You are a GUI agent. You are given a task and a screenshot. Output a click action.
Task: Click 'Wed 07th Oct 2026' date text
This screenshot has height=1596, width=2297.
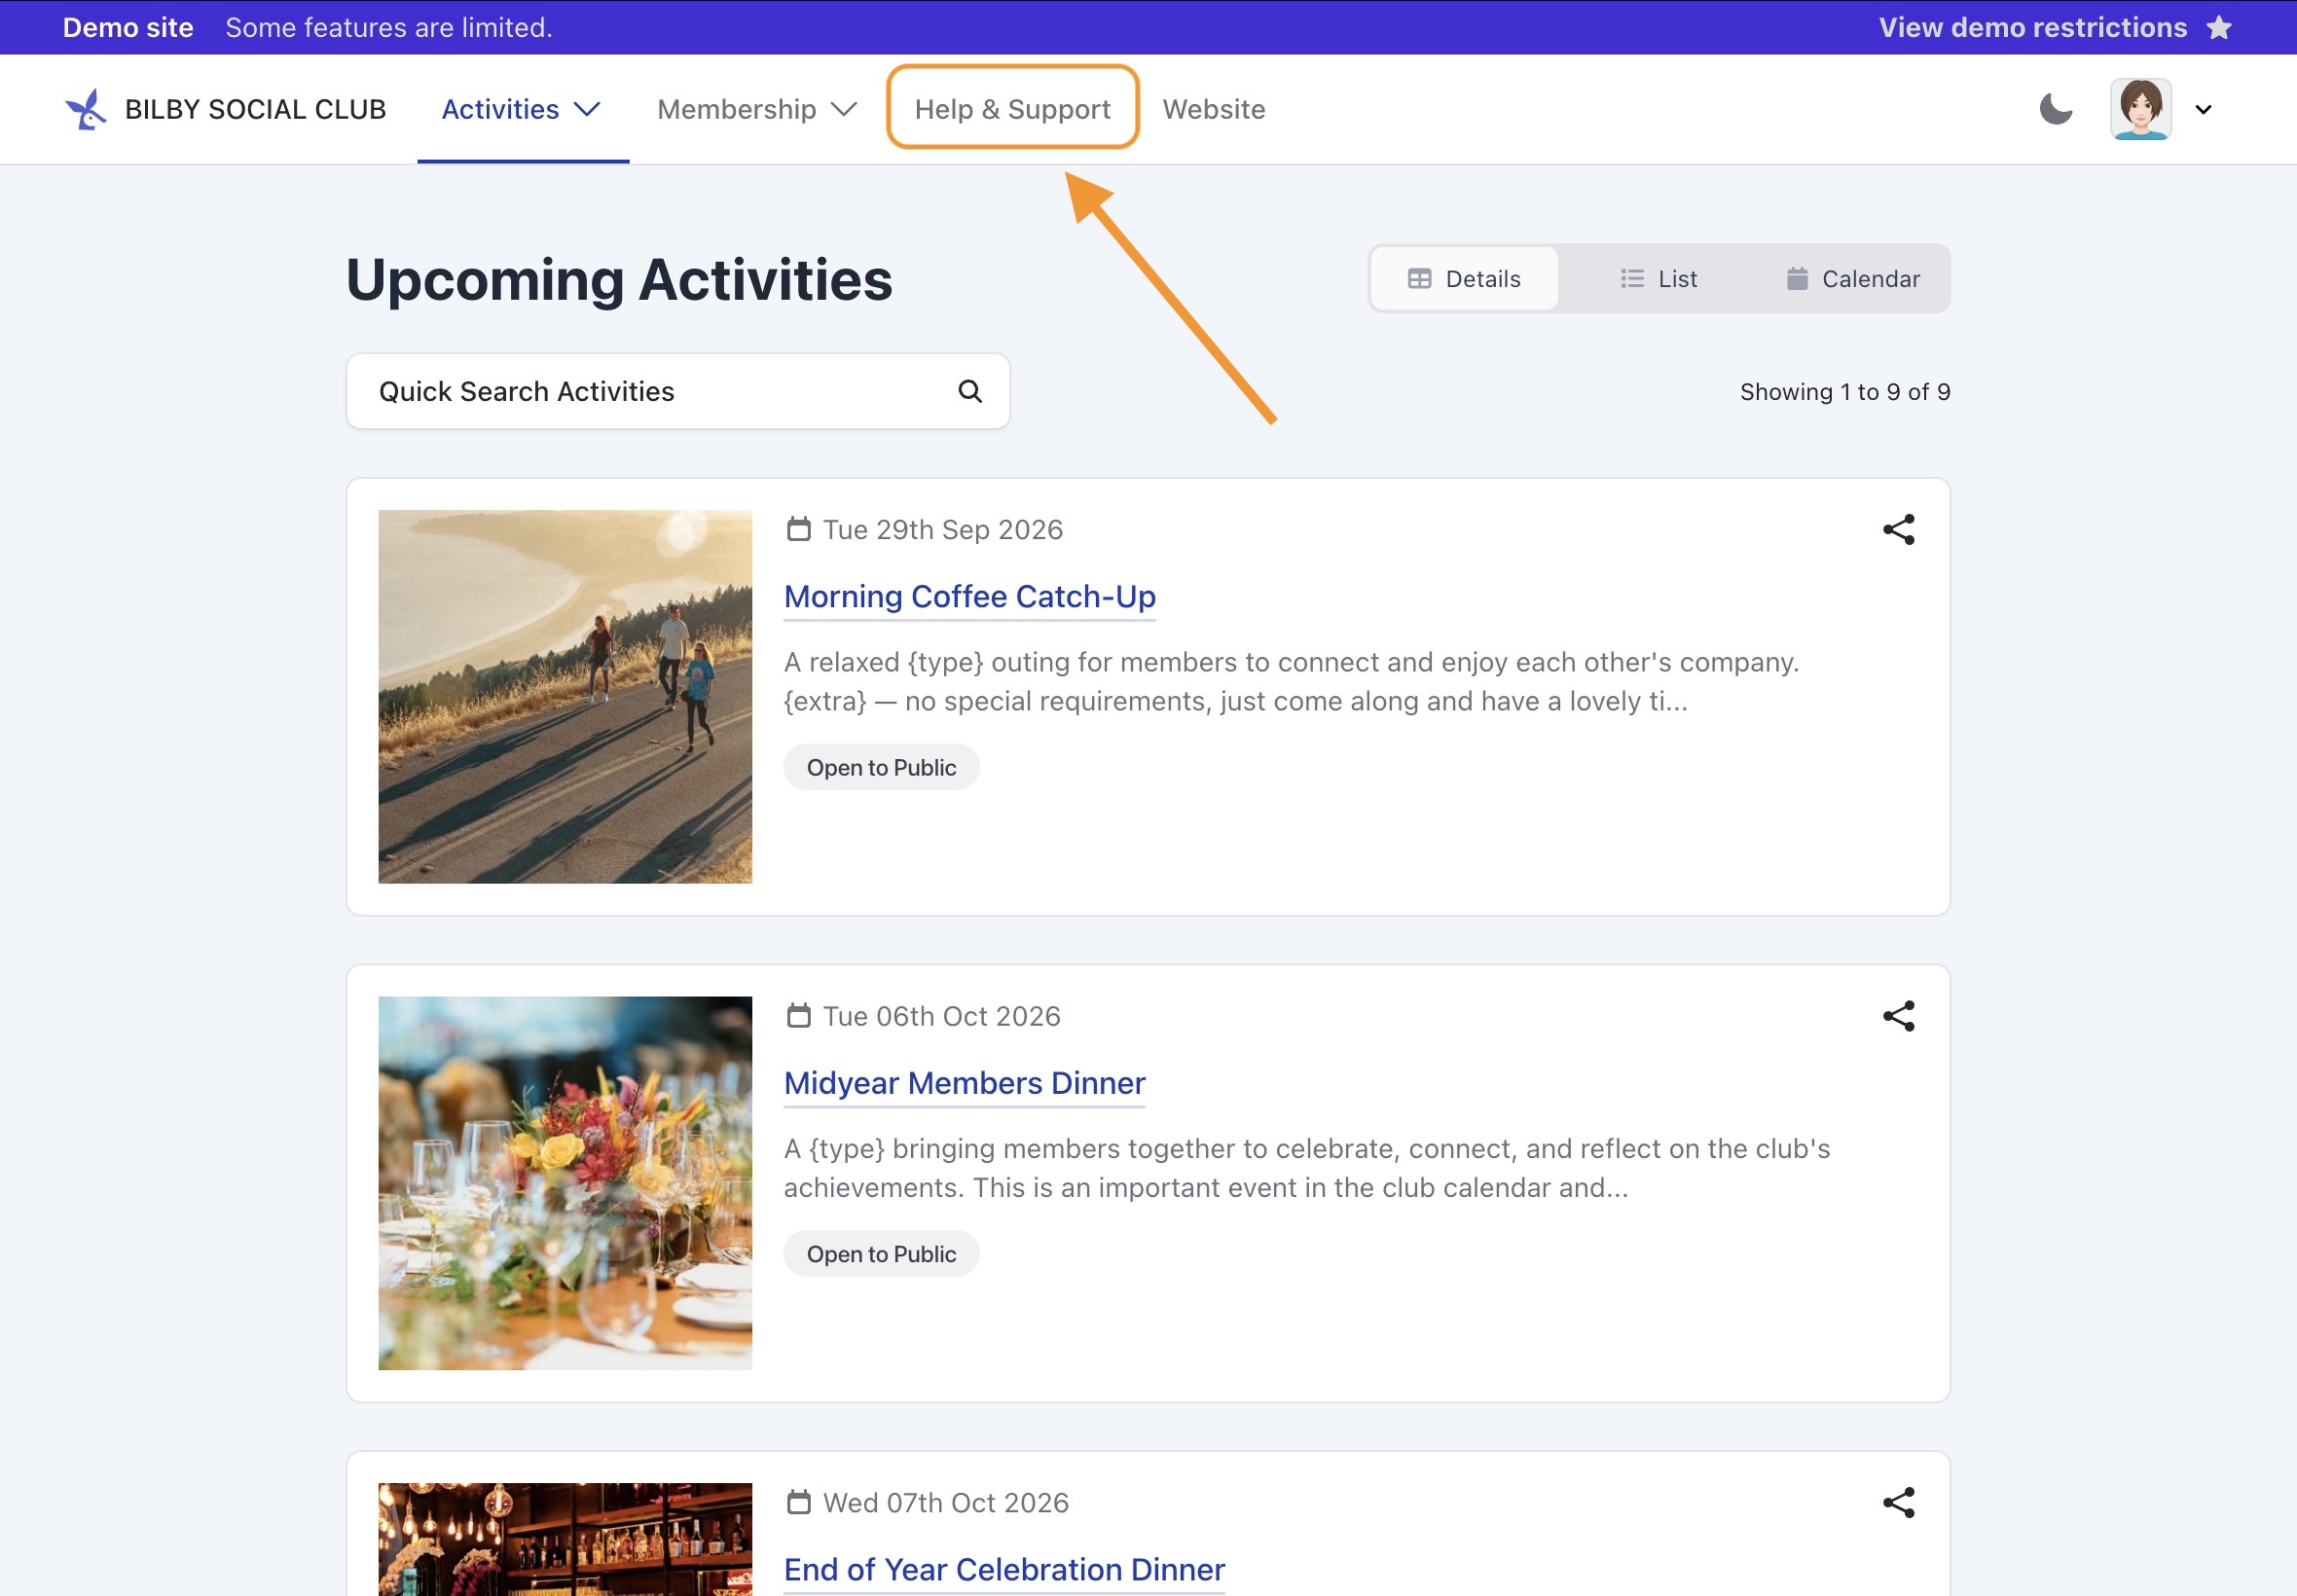coord(945,1502)
